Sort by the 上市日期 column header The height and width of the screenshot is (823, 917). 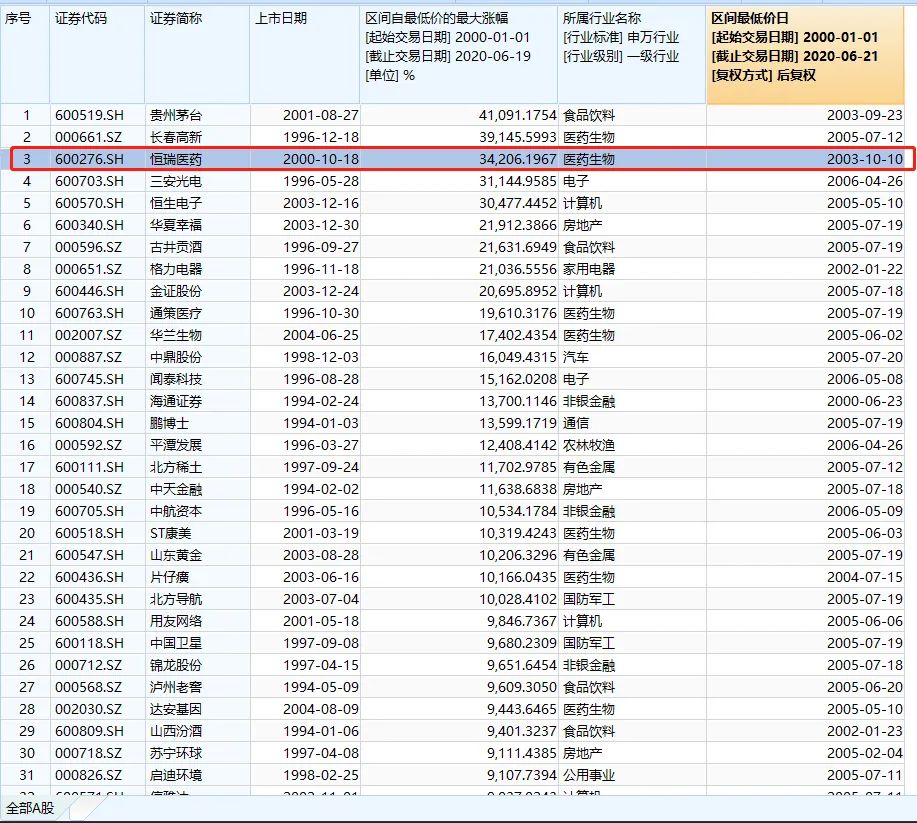[281, 18]
